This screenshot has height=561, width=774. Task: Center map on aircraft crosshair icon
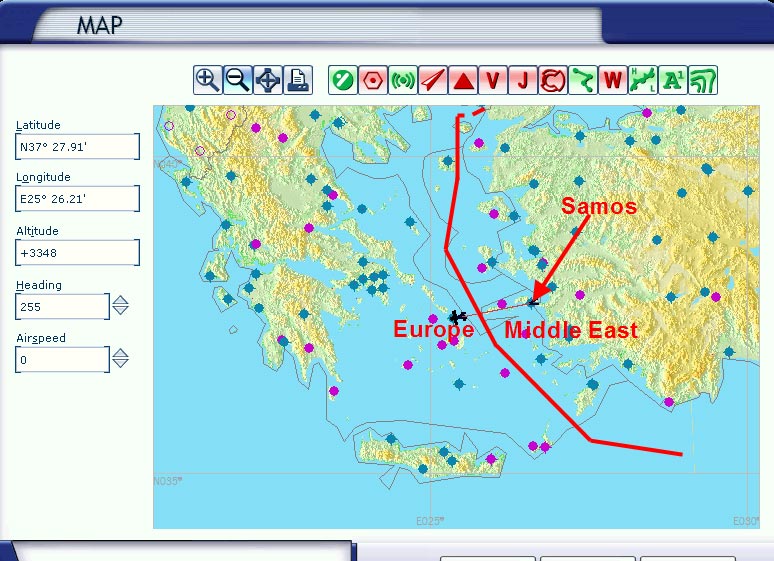[268, 80]
